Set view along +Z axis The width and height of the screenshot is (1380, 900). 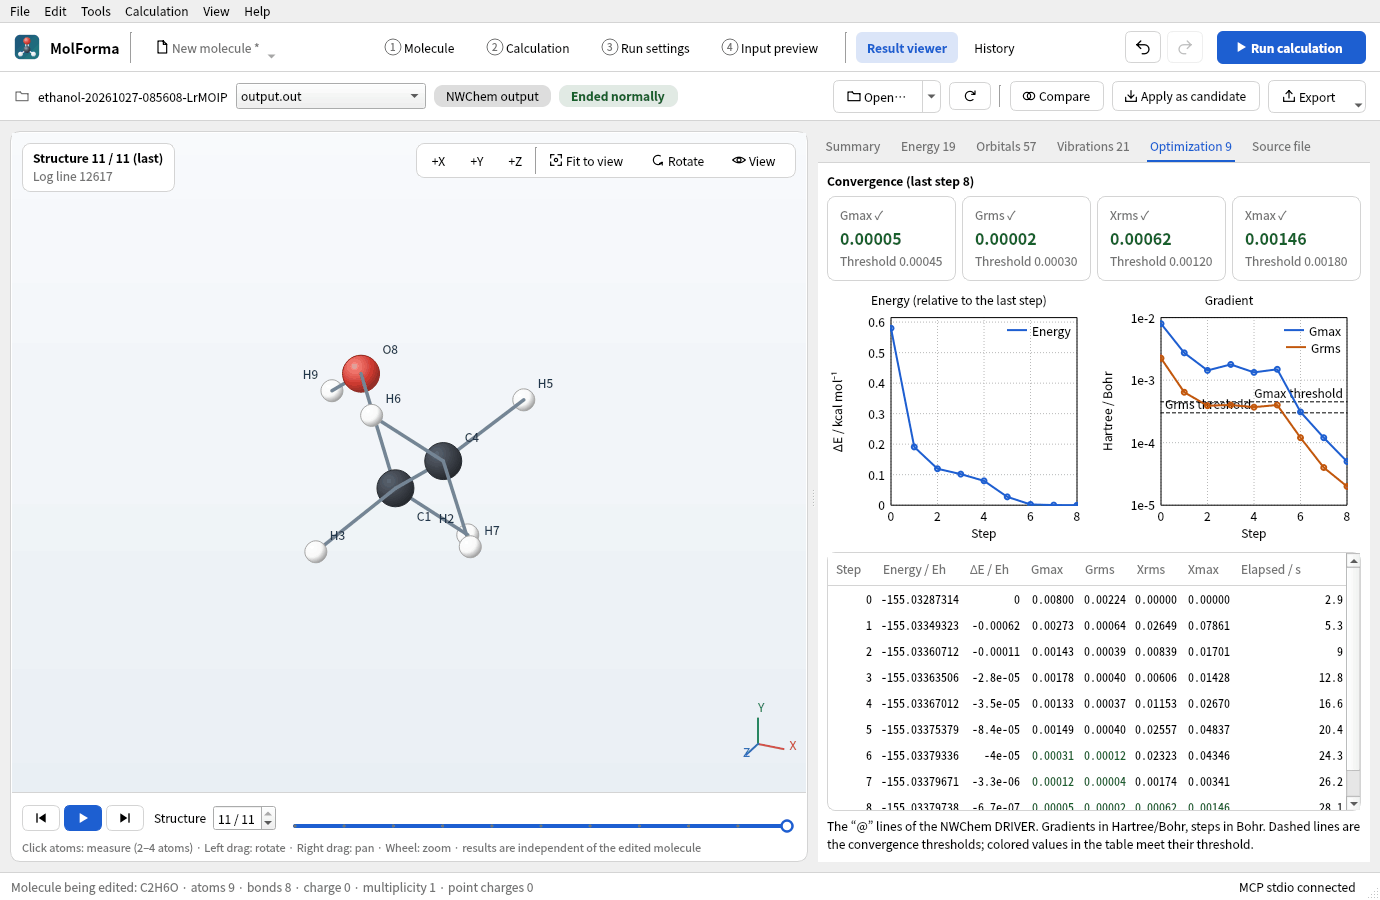point(515,161)
